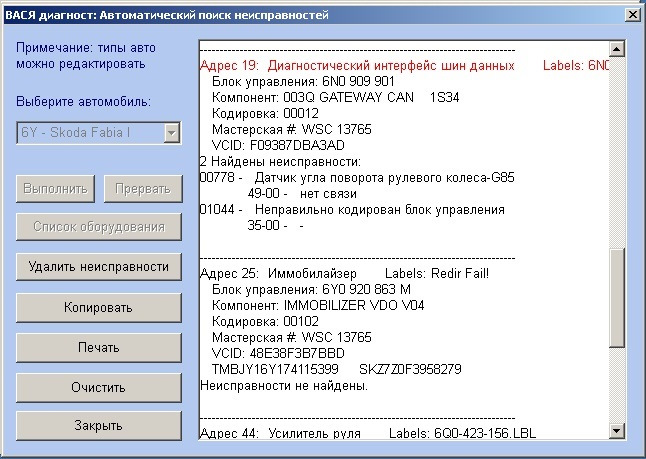Click the fault code 00778 line
The image size is (646, 459).
click(357, 178)
